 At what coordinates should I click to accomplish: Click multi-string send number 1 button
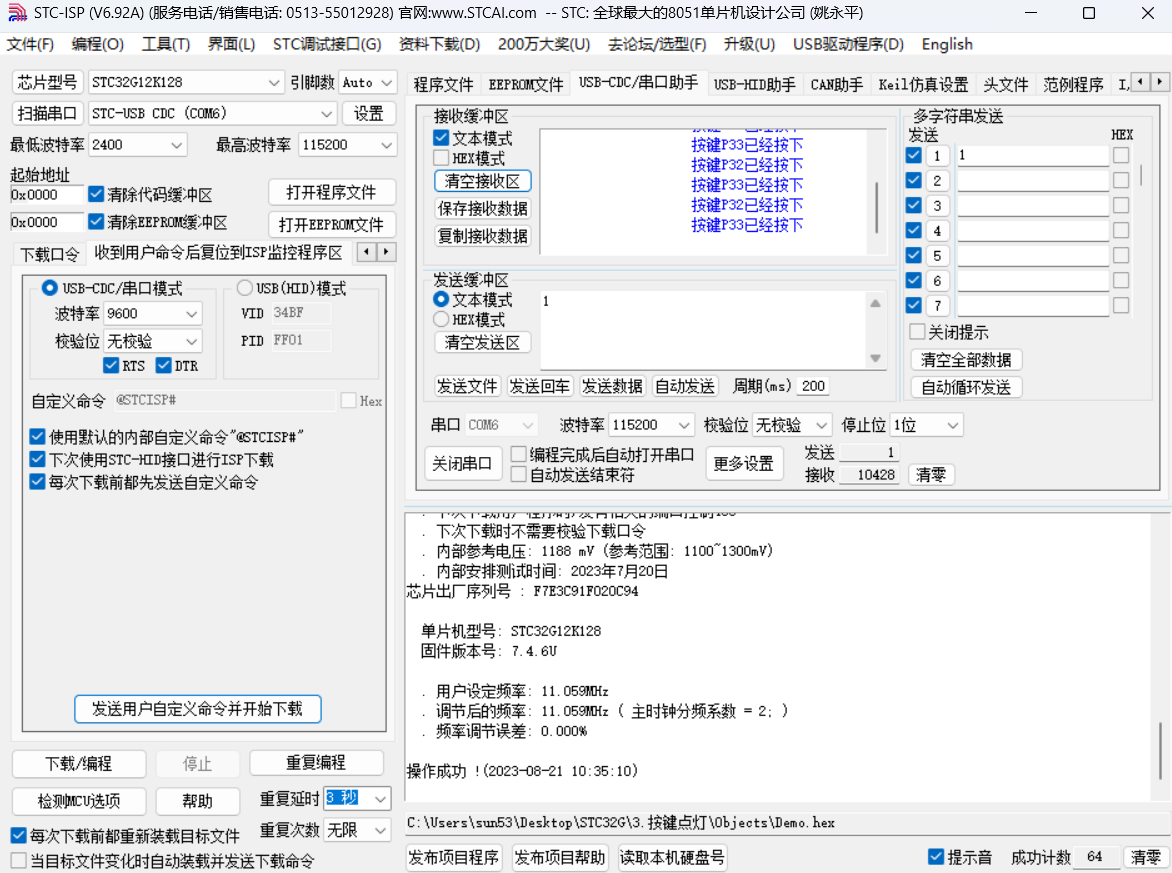pos(937,155)
